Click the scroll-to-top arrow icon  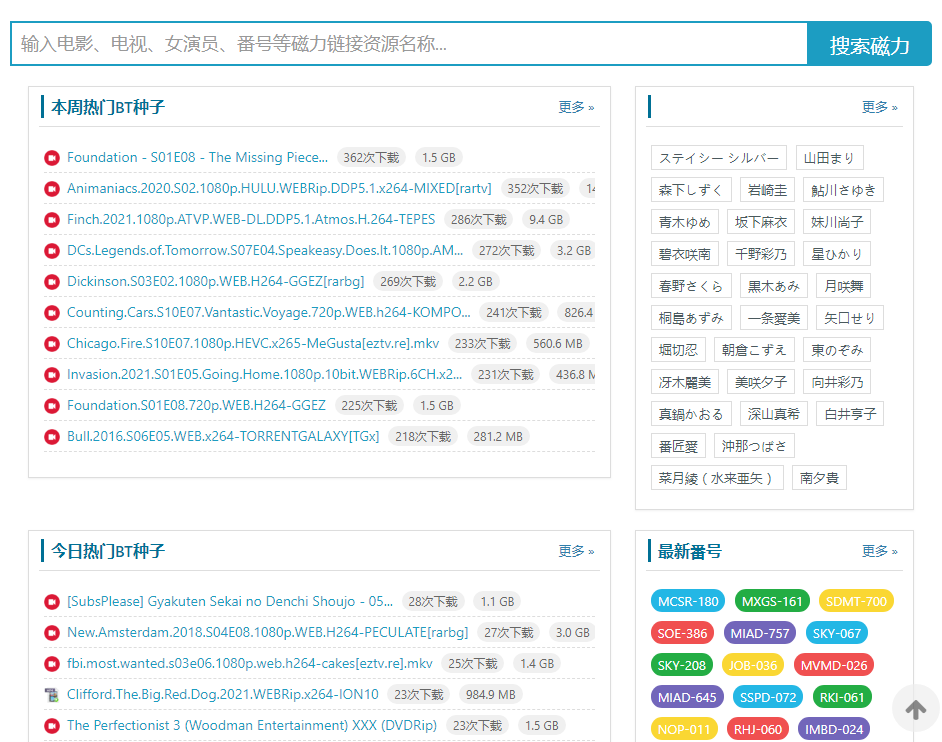point(916,709)
